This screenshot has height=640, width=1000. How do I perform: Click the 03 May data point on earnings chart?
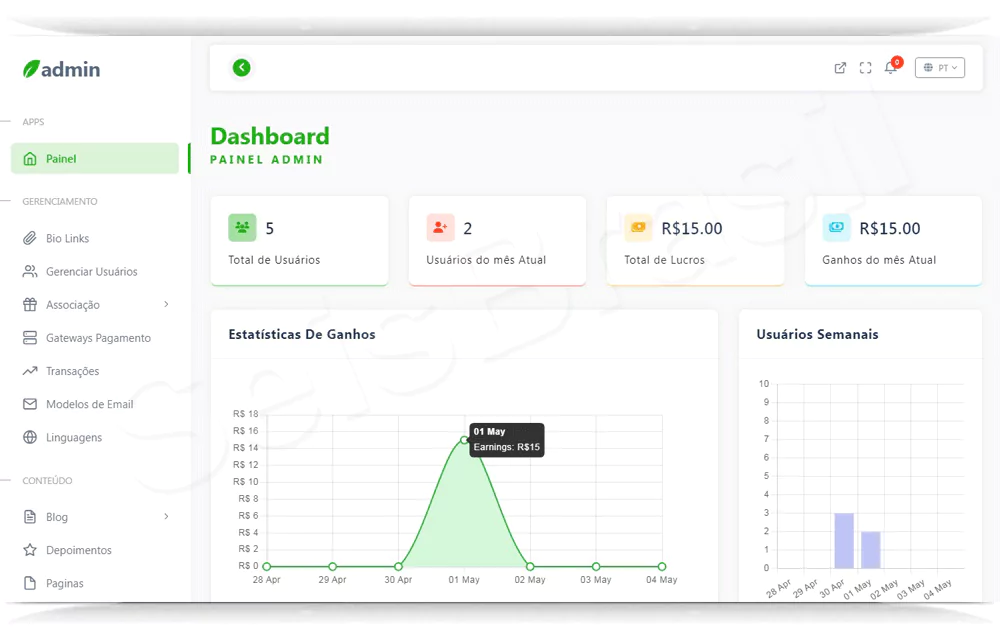coord(596,566)
